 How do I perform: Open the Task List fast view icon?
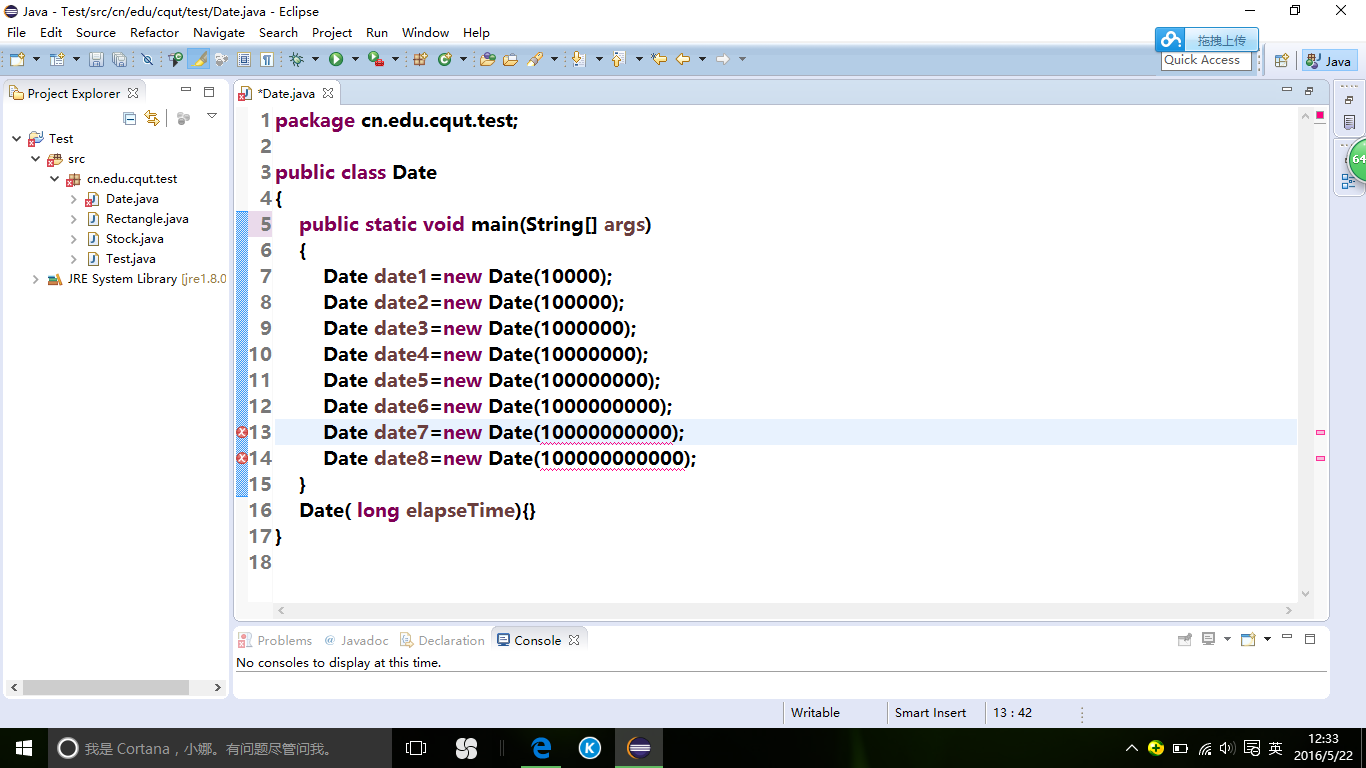coord(1349,123)
